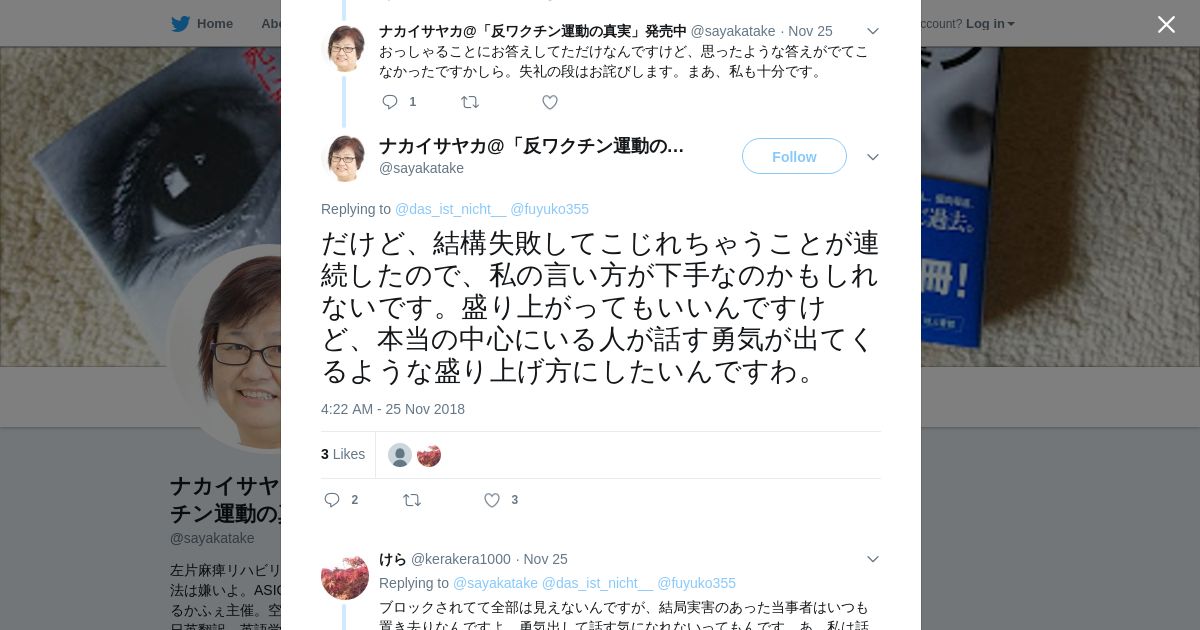Viewport: 1200px width, 630px height.
Task: Open chevron menu on けら's tweet
Action: pyautogui.click(x=872, y=559)
